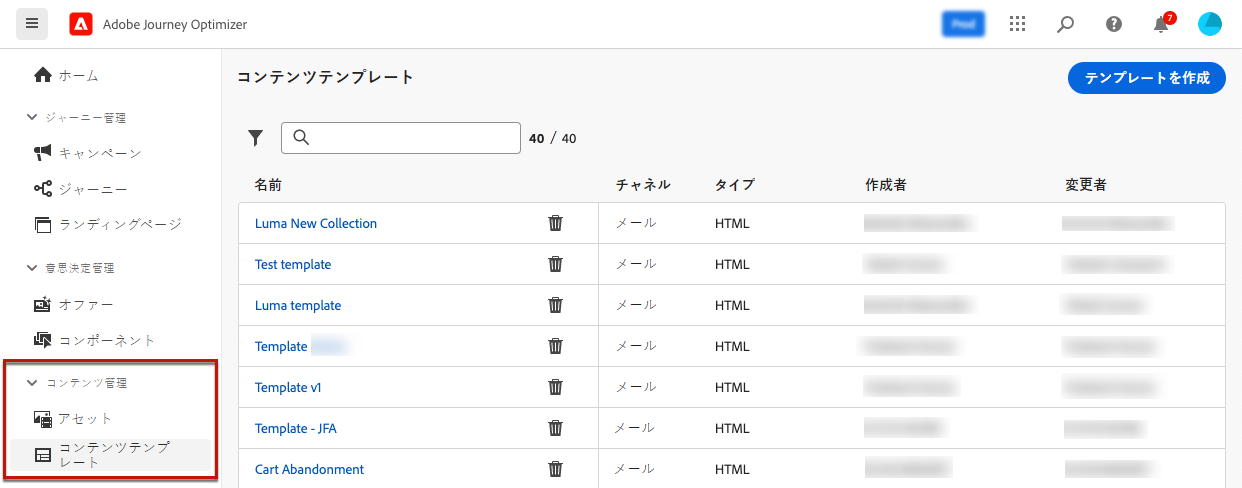Viewport: 1242px width, 488px height.
Task: Open the notifications bell
Action: pos(1161,25)
